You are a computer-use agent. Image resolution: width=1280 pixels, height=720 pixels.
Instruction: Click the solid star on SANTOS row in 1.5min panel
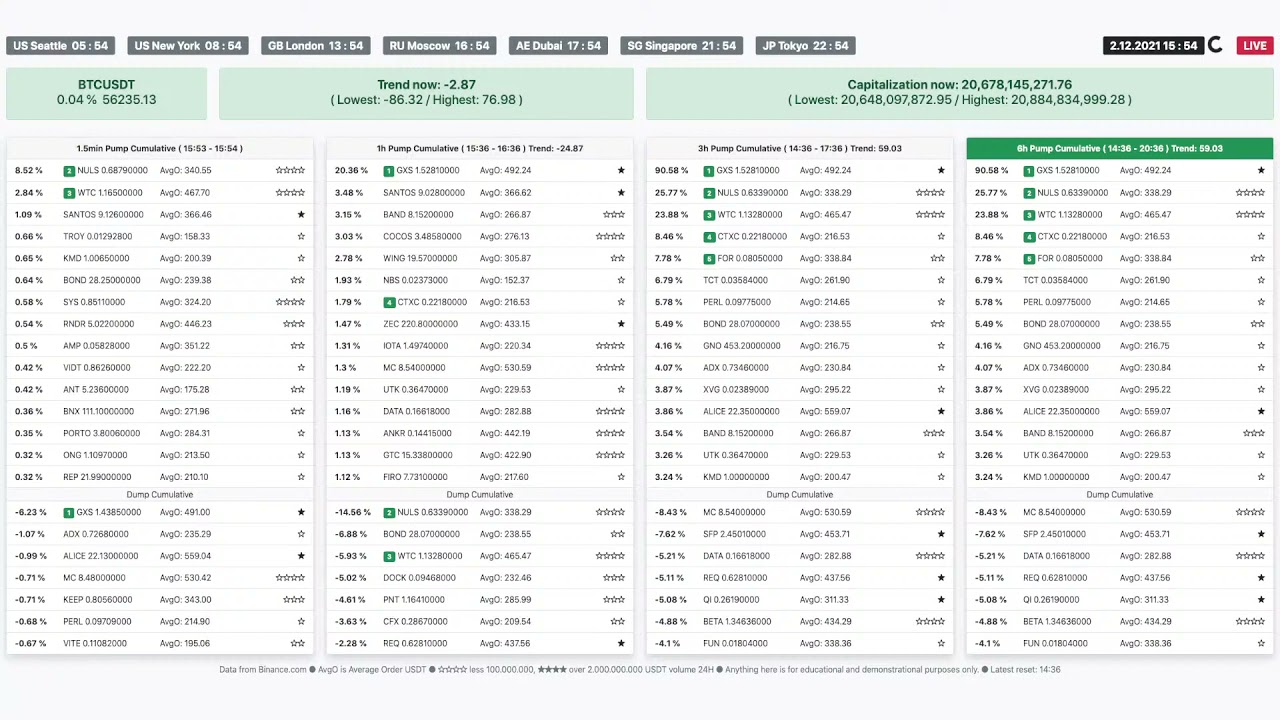tap(301, 214)
